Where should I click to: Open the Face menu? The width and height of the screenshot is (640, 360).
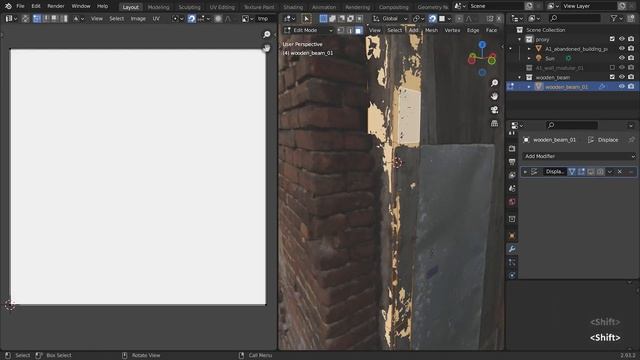(491, 30)
